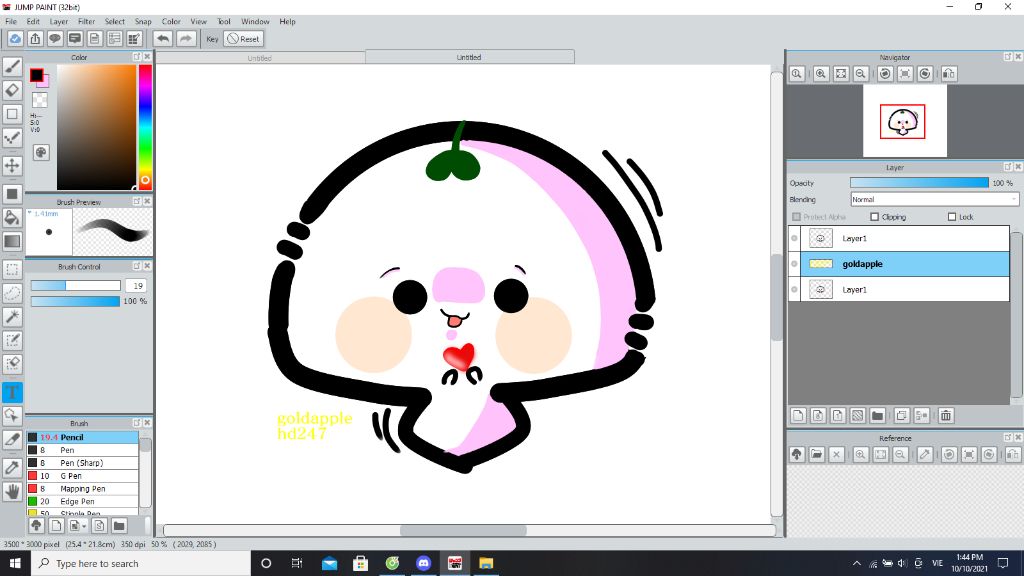Image resolution: width=1024 pixels, height=576 pixels.
Task: Open a reference image from folder
Action: [x=816, y=455]
